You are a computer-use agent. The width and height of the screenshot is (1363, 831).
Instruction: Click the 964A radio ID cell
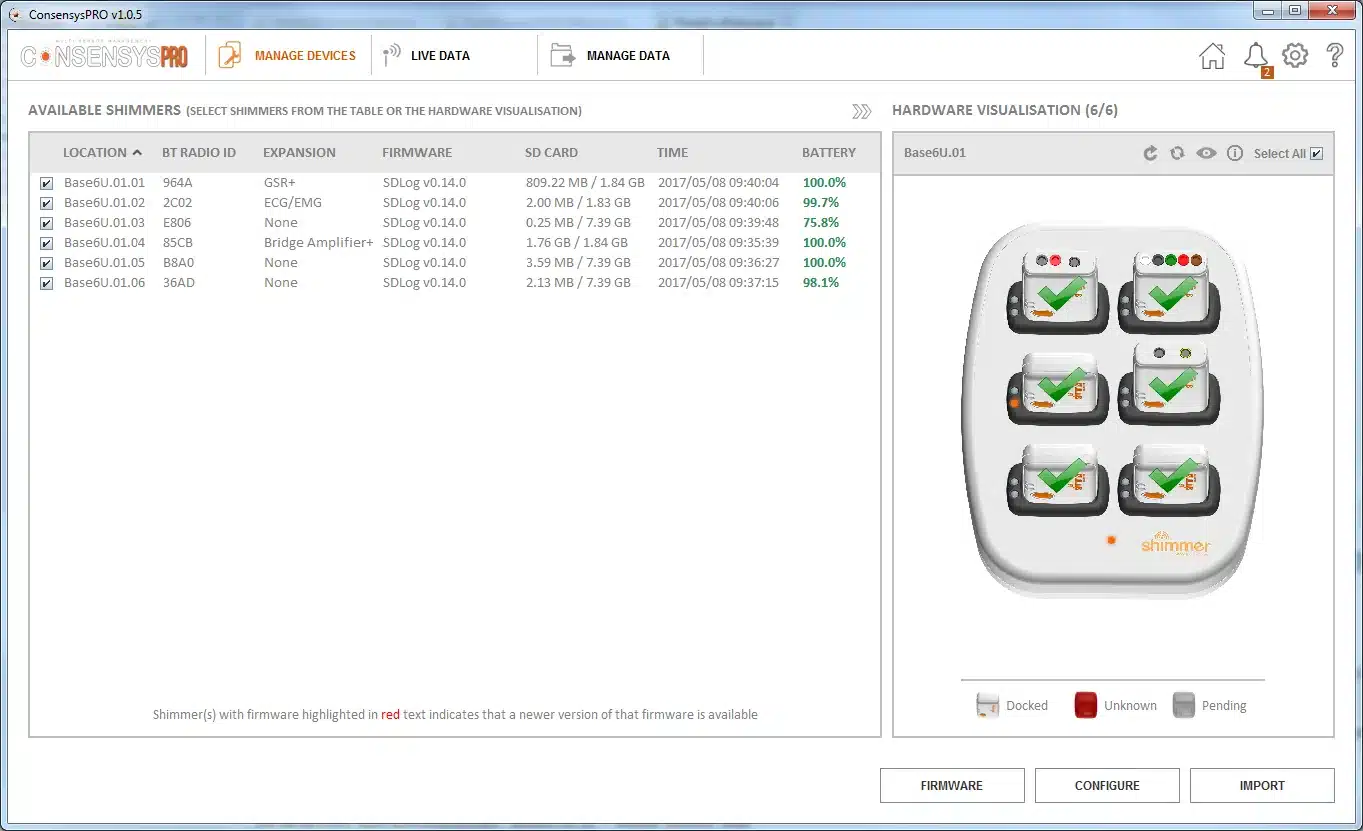pos(178,183)
